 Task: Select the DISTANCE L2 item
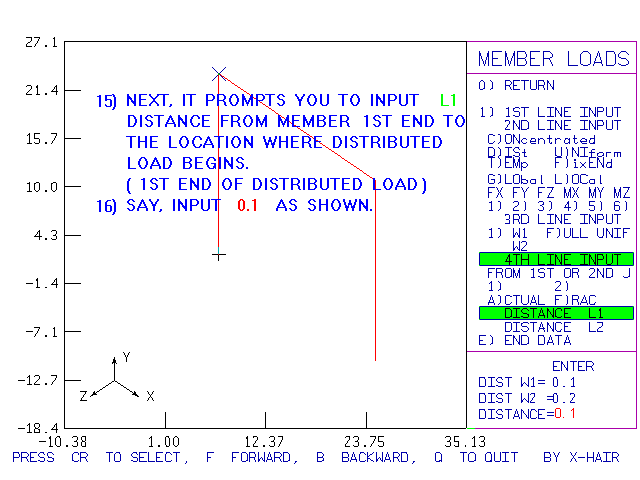[555, 327]
